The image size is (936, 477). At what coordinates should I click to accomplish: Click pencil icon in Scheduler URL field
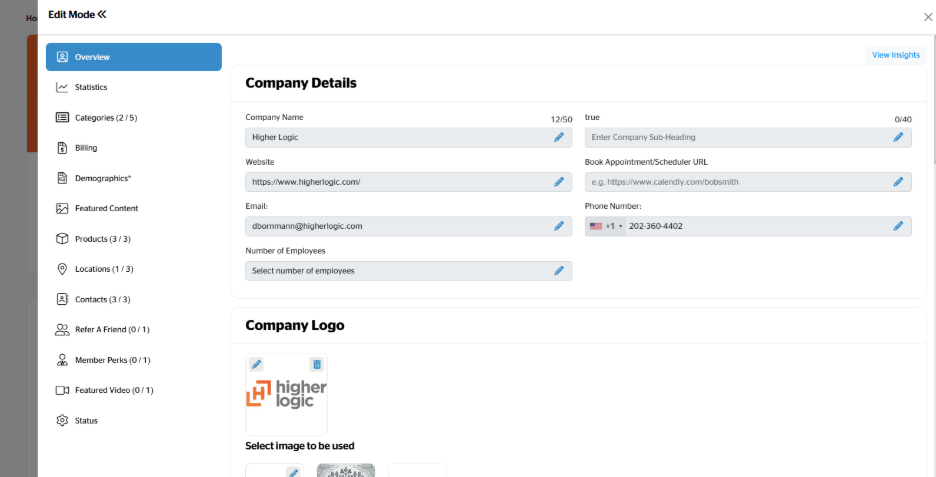click(x=898, y=182)
